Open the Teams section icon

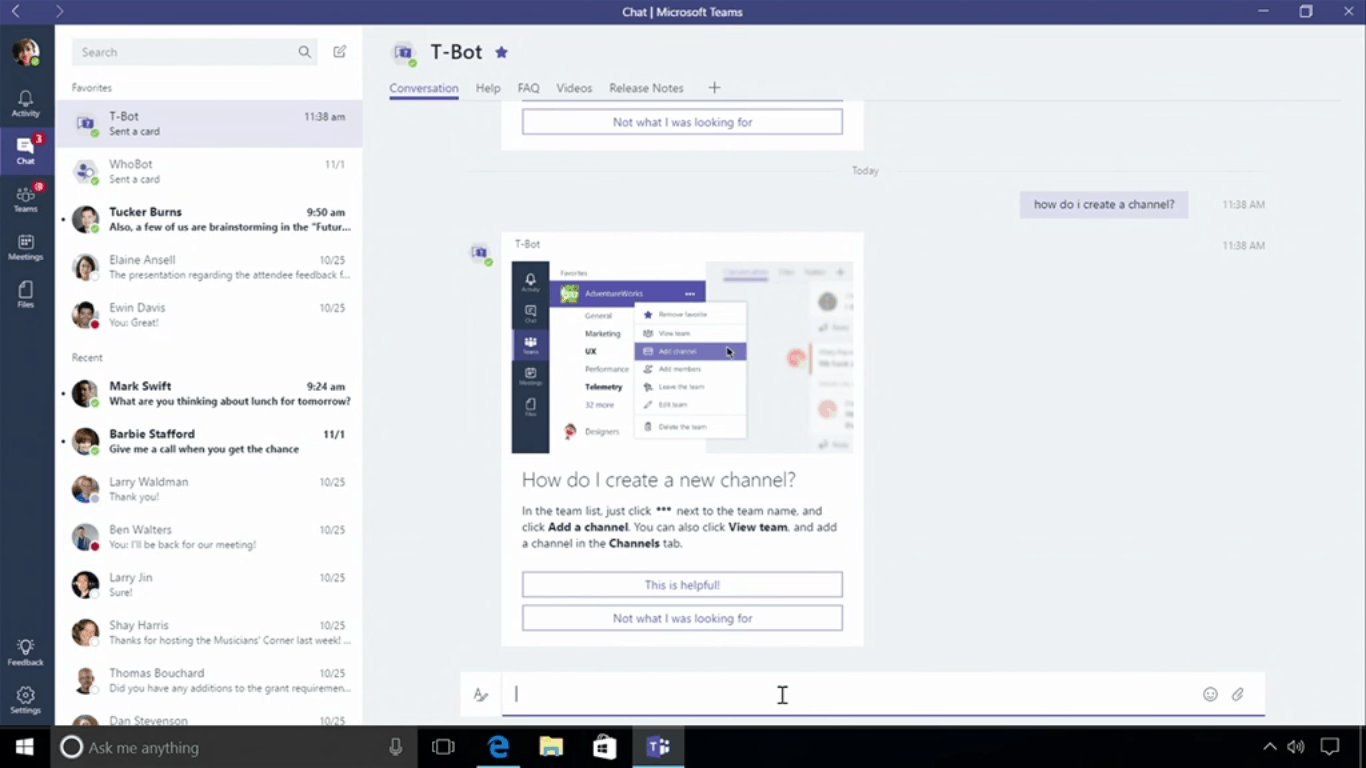(x=26, y=198)
